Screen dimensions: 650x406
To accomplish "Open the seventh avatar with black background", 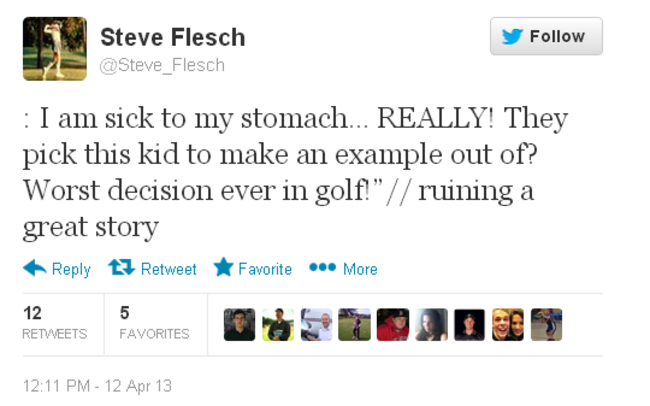I will 469,325.
